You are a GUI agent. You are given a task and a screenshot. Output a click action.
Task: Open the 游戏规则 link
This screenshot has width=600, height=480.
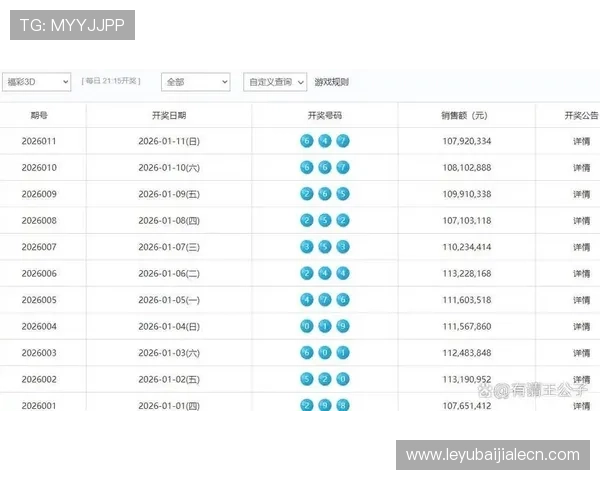click(x=332, y=82)
